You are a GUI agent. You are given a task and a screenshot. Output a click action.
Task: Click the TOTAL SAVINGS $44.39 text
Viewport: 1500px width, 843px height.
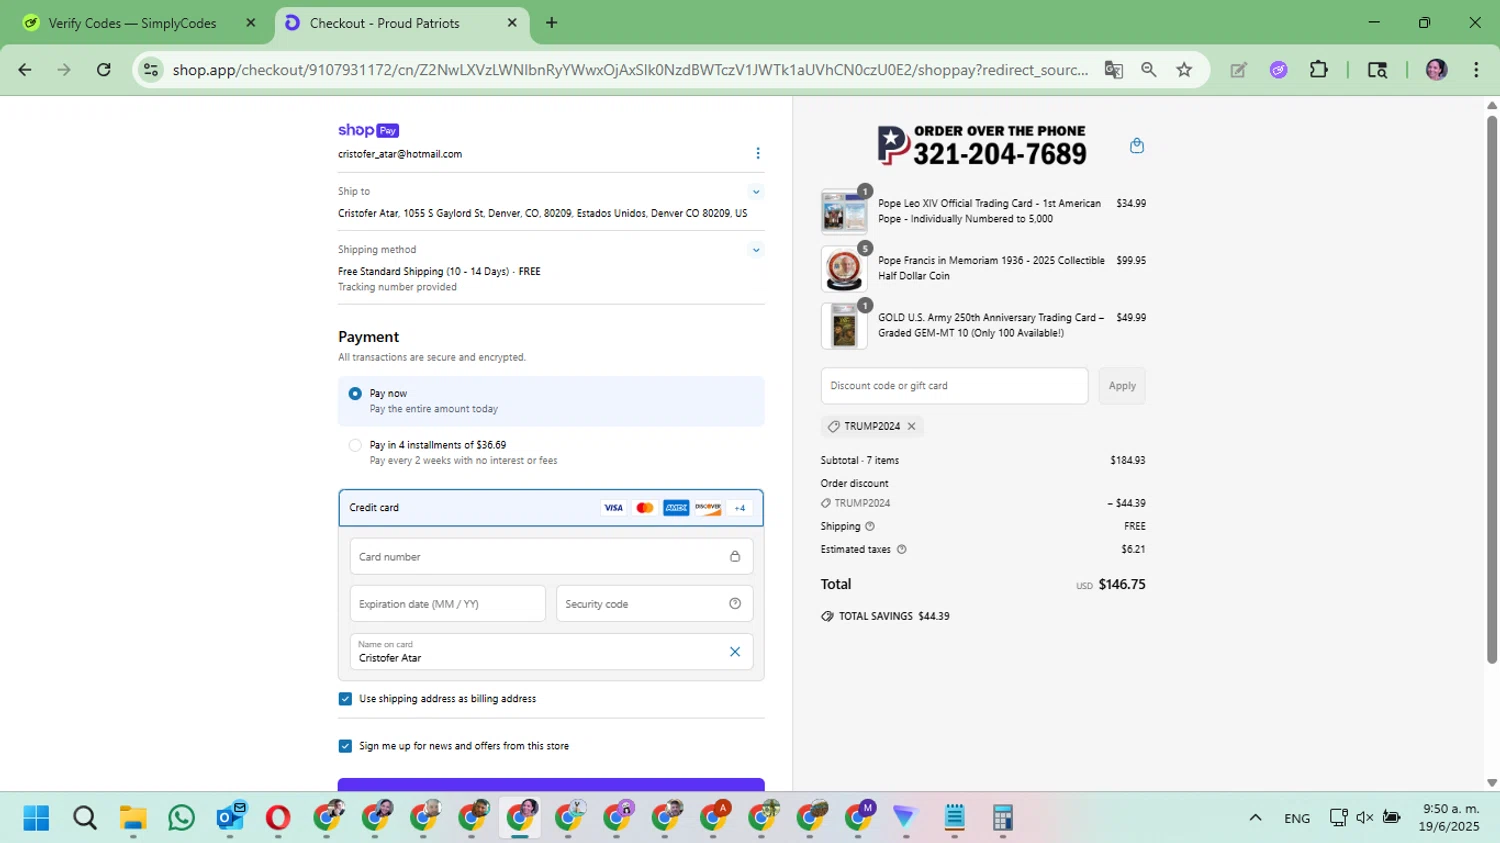(x=894, y=616)
